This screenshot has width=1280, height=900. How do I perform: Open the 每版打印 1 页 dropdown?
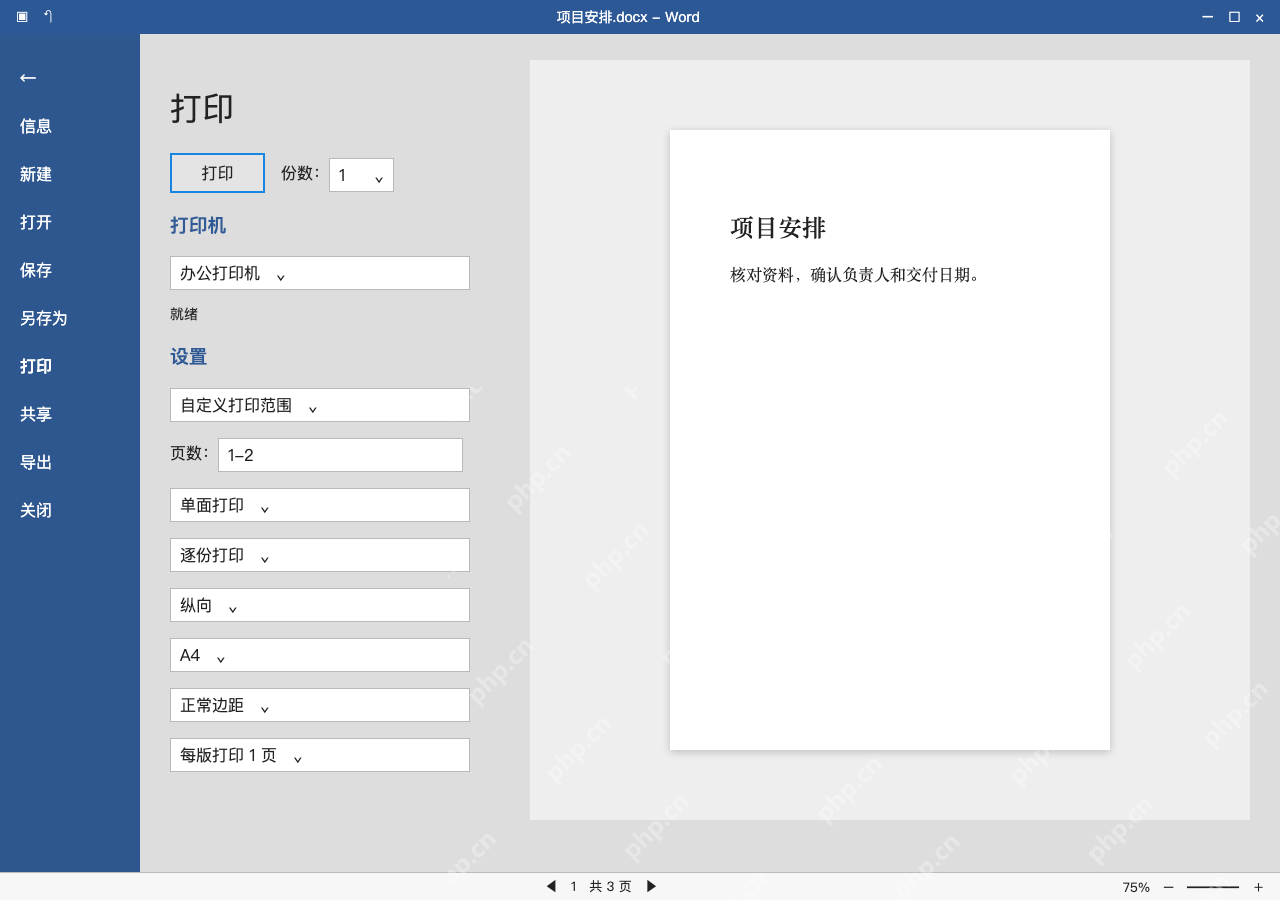320,755
